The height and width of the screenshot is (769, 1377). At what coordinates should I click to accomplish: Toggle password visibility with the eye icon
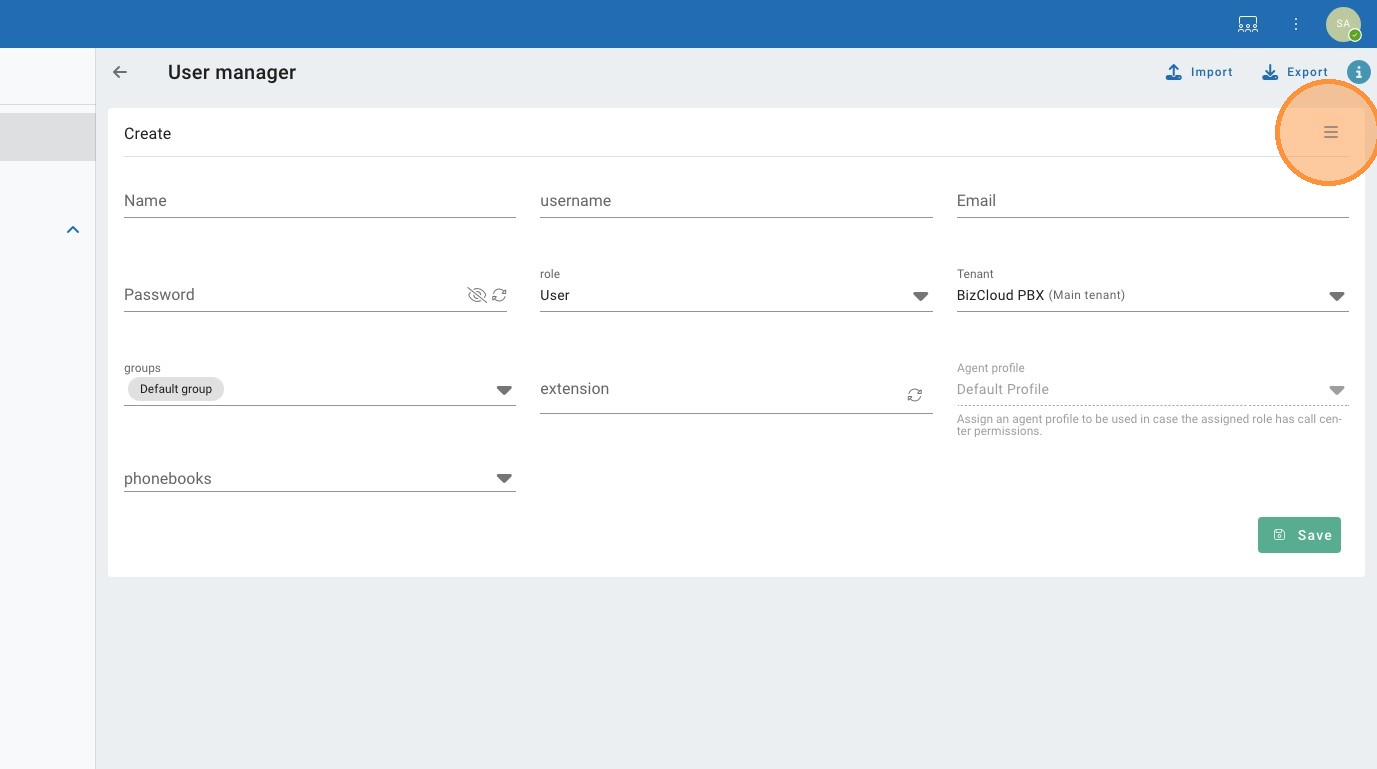[477, 295]
